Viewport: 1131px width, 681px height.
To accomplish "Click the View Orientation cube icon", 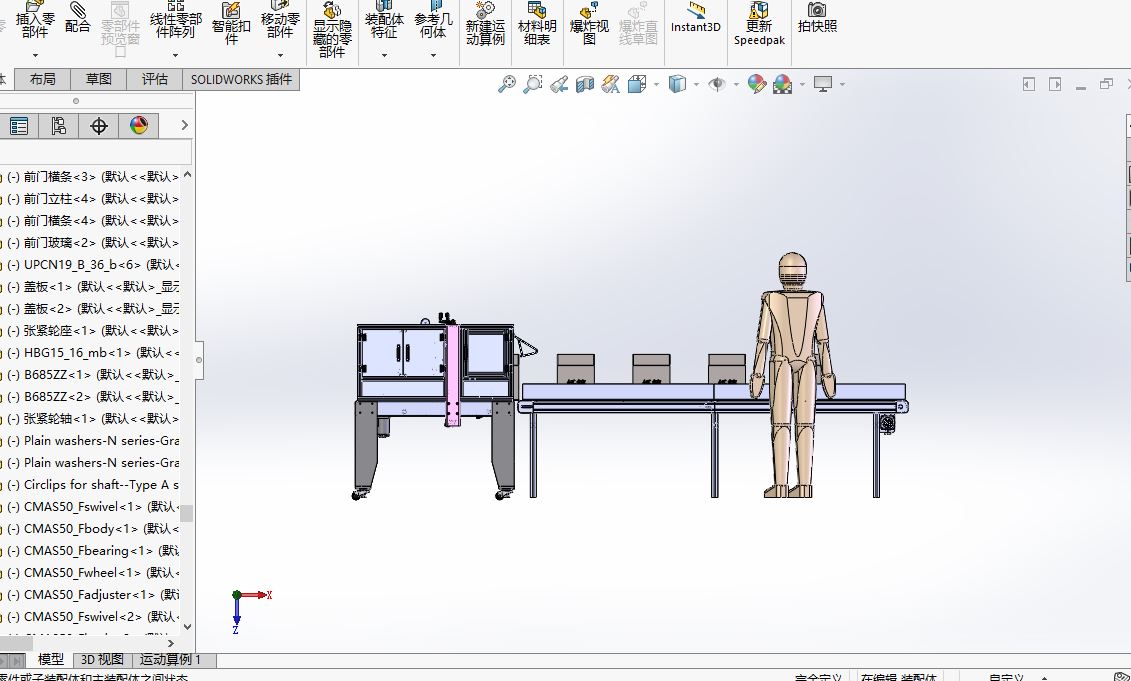I will coord(637,84).
